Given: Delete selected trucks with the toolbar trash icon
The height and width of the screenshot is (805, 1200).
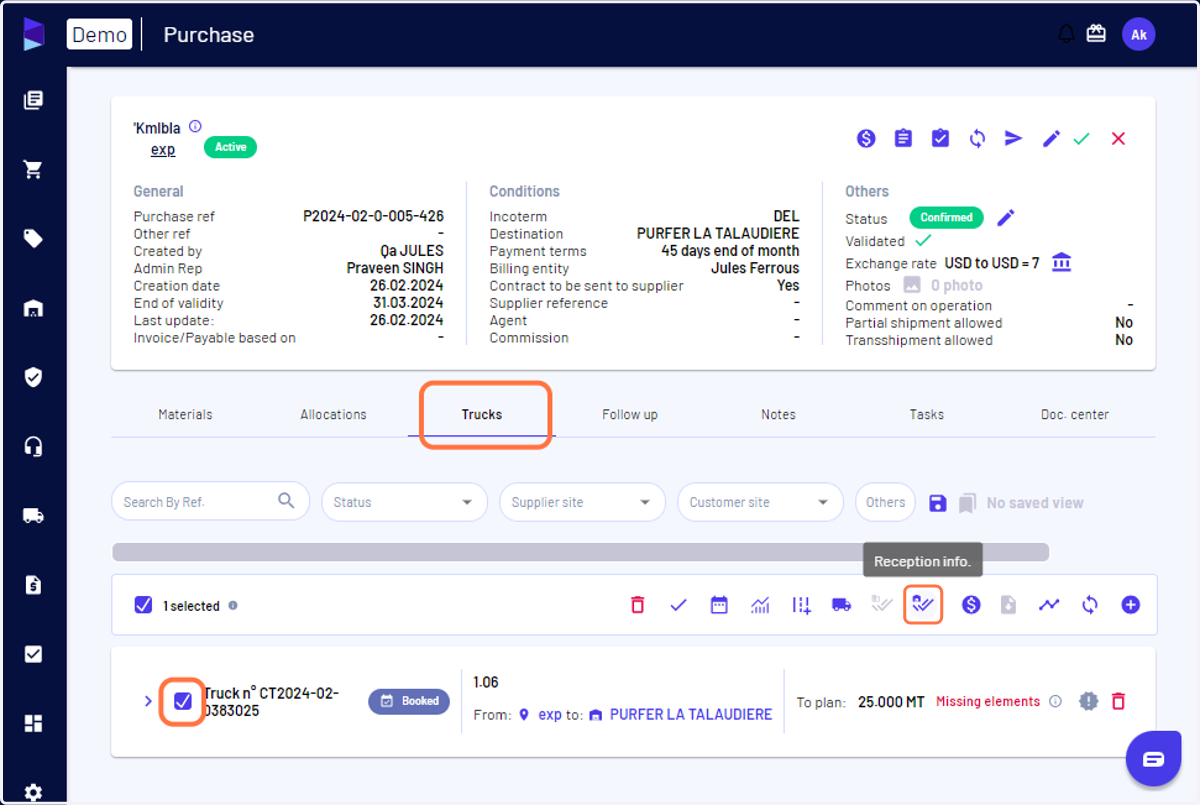Looking at the screenshot, I should pyautogui.click(x=637, y=604).
